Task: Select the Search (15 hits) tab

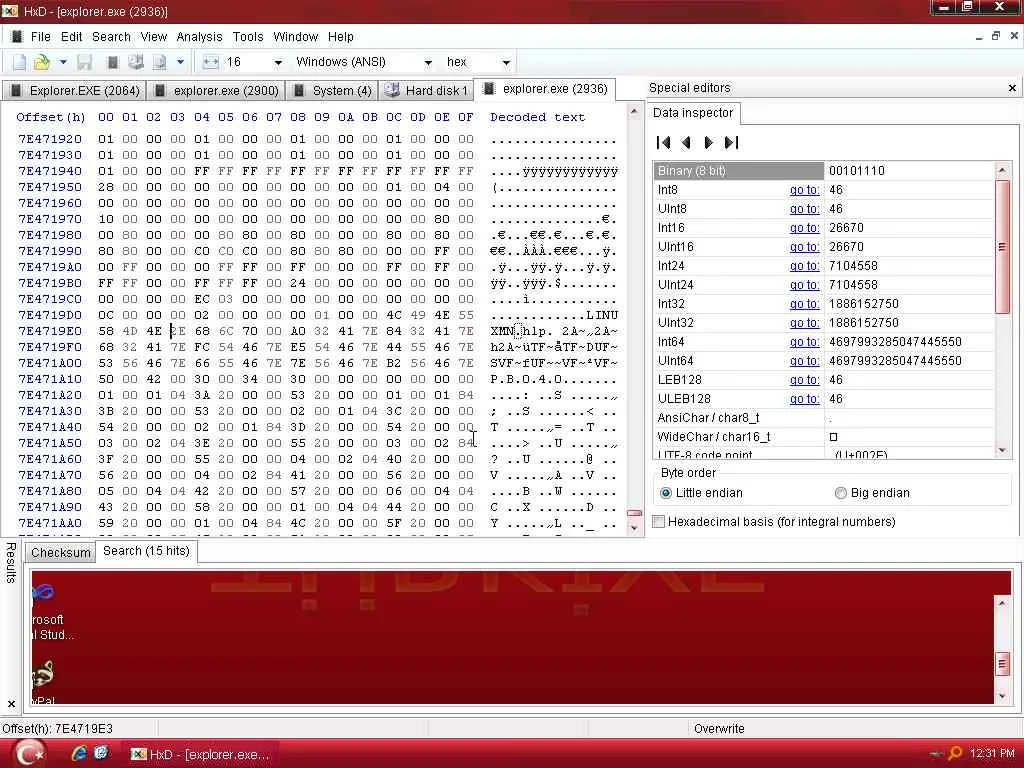Action: click(146, 551)
